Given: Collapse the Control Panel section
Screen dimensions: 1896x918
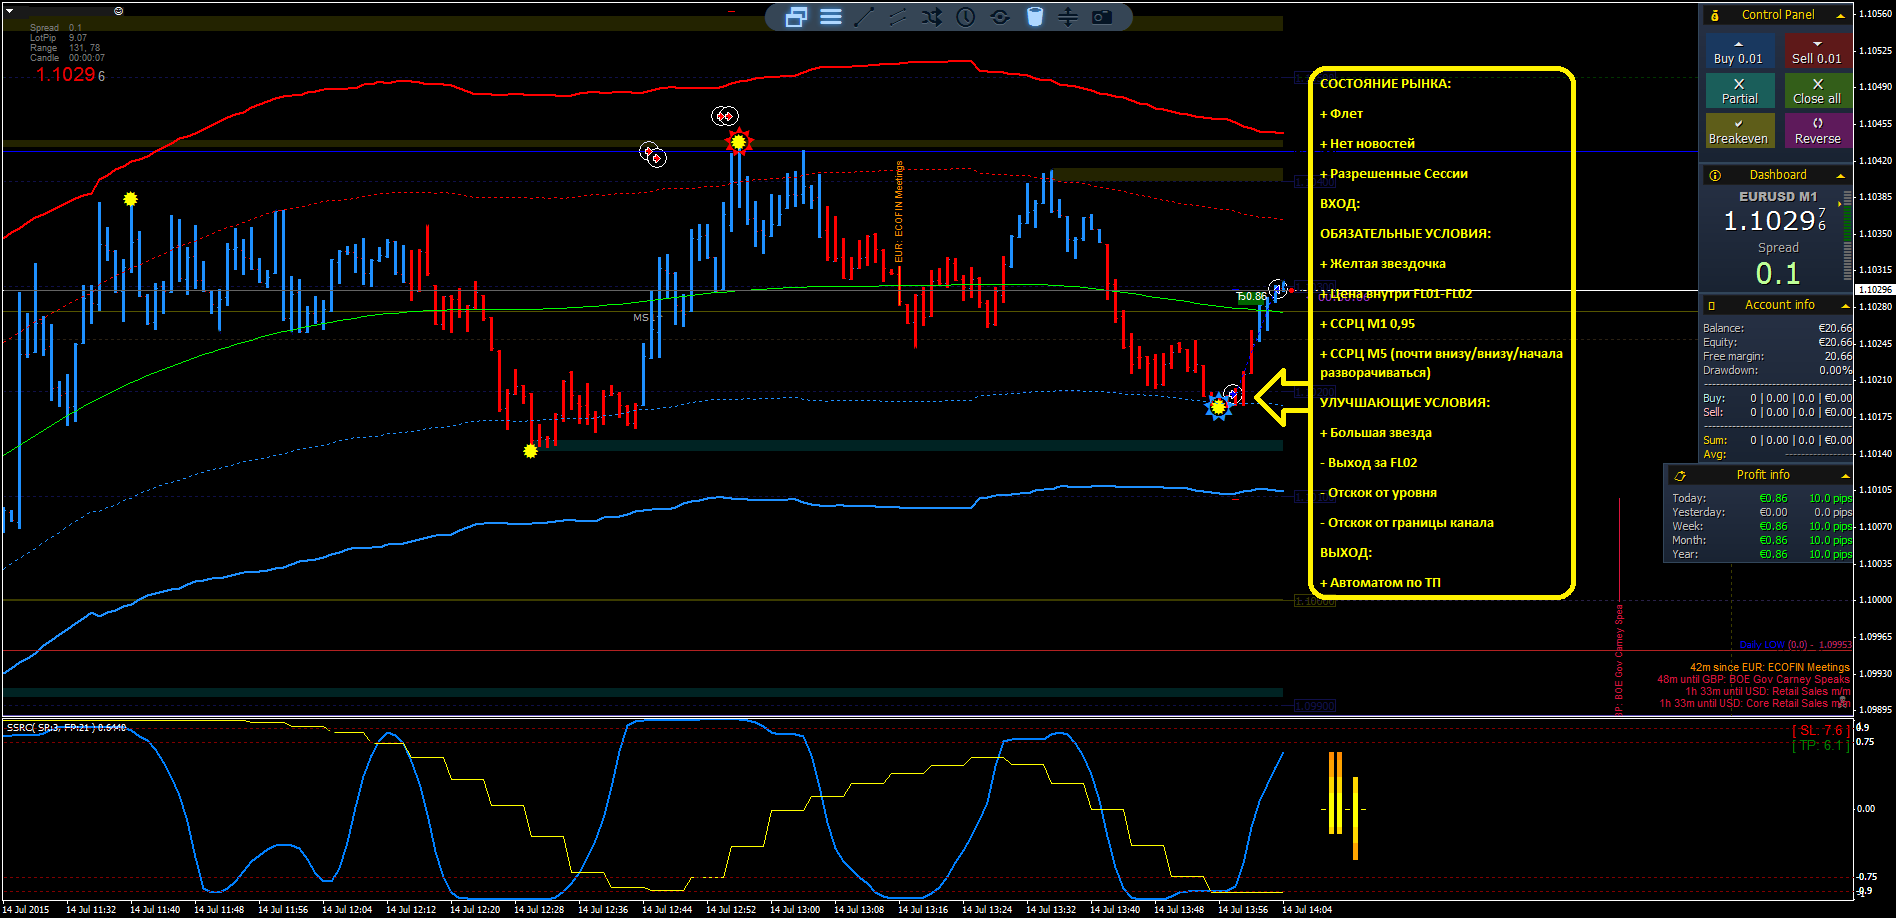Looking at the screenshot, I should click(x=1840, y=15).
